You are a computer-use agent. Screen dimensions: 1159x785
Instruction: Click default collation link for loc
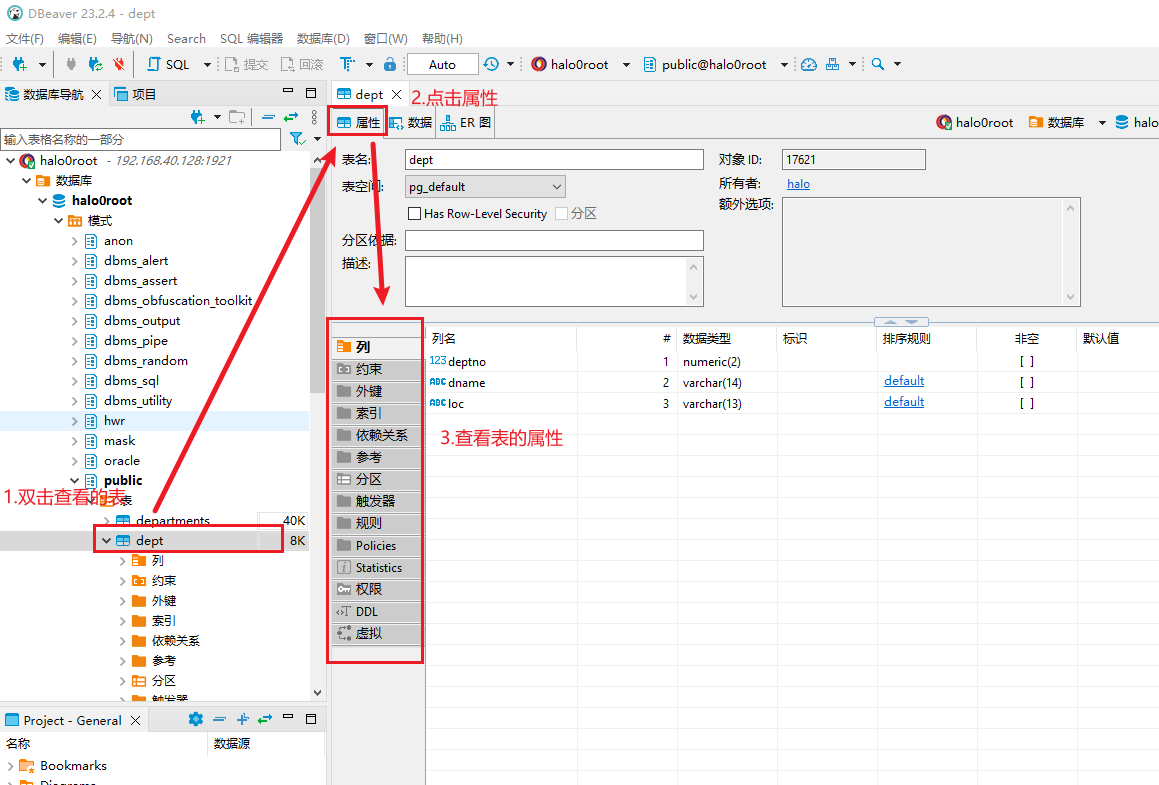(x=904, y=401)
